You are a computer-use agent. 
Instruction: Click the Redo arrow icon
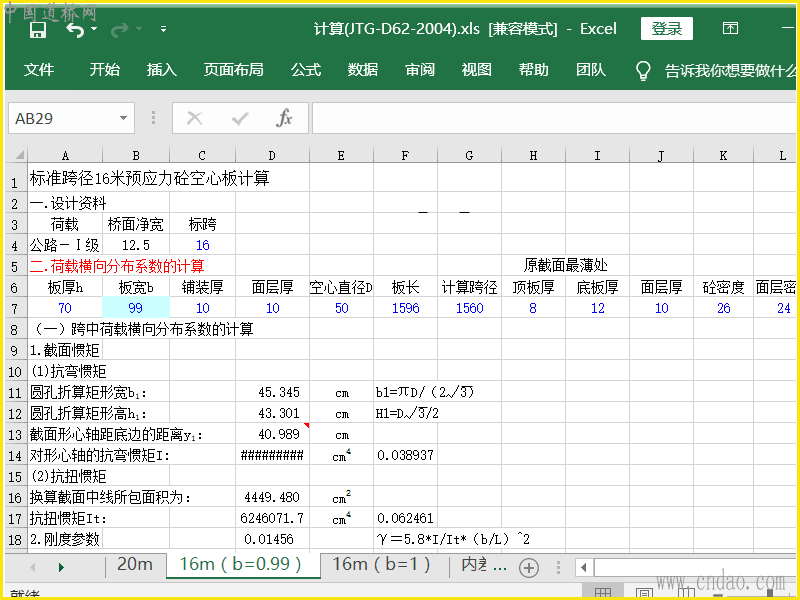click(120, 30)
